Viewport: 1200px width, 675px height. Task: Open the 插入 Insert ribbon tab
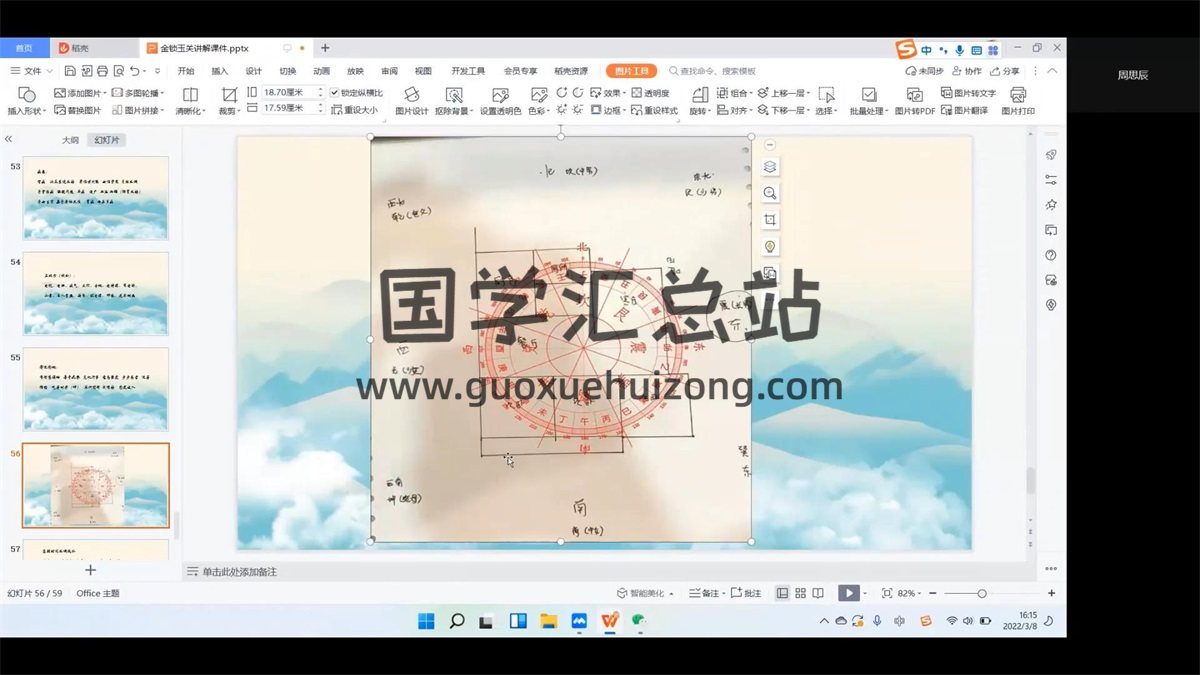tap(220, 71)
